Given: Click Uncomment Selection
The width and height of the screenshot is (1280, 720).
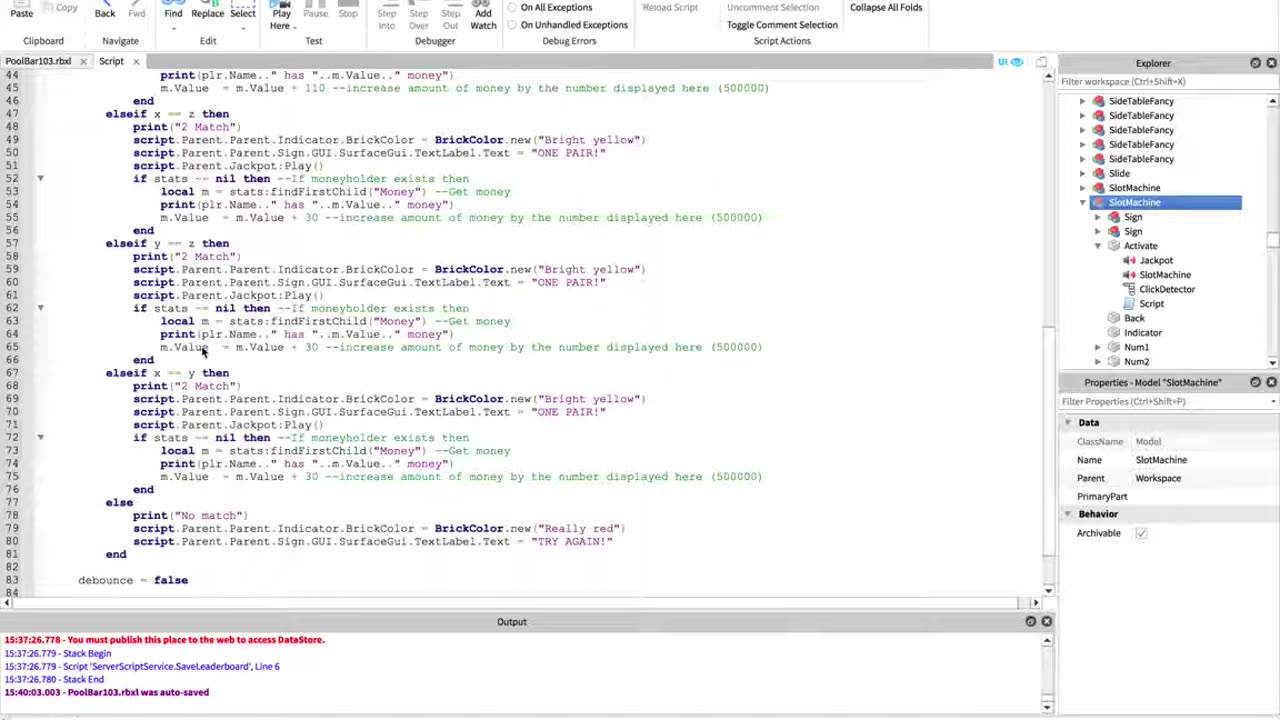Looking at the screenshot, I should click(773, 8).
